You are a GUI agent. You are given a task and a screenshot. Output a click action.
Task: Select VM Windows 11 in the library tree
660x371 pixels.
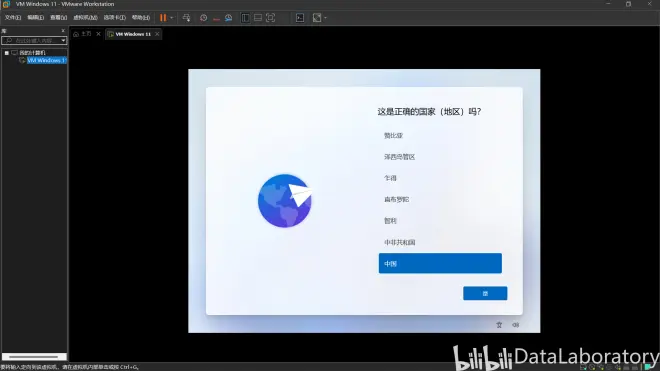46,60
